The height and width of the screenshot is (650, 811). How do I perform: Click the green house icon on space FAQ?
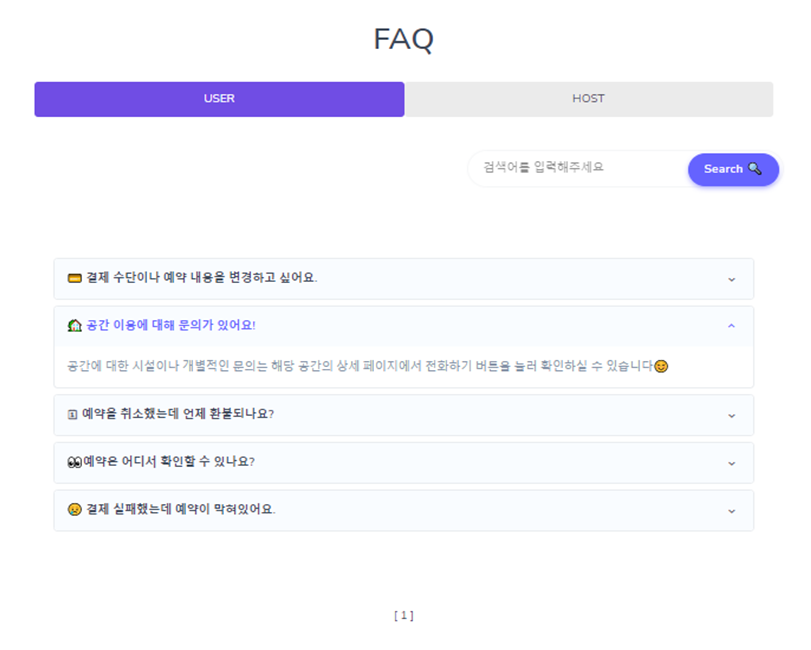(73, 327)
